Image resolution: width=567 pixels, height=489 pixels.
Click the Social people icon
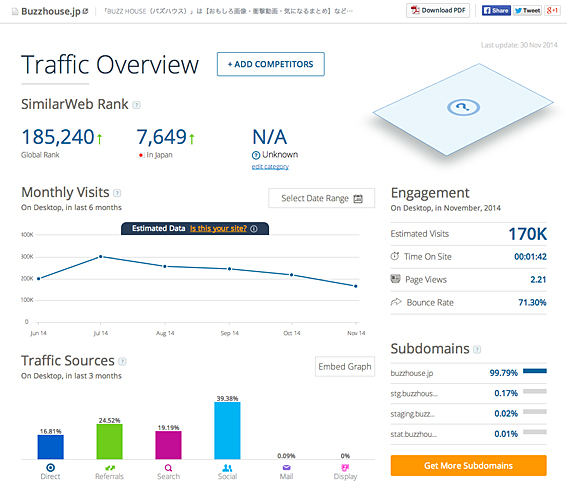pyautogui.click(x=227, y=468)
